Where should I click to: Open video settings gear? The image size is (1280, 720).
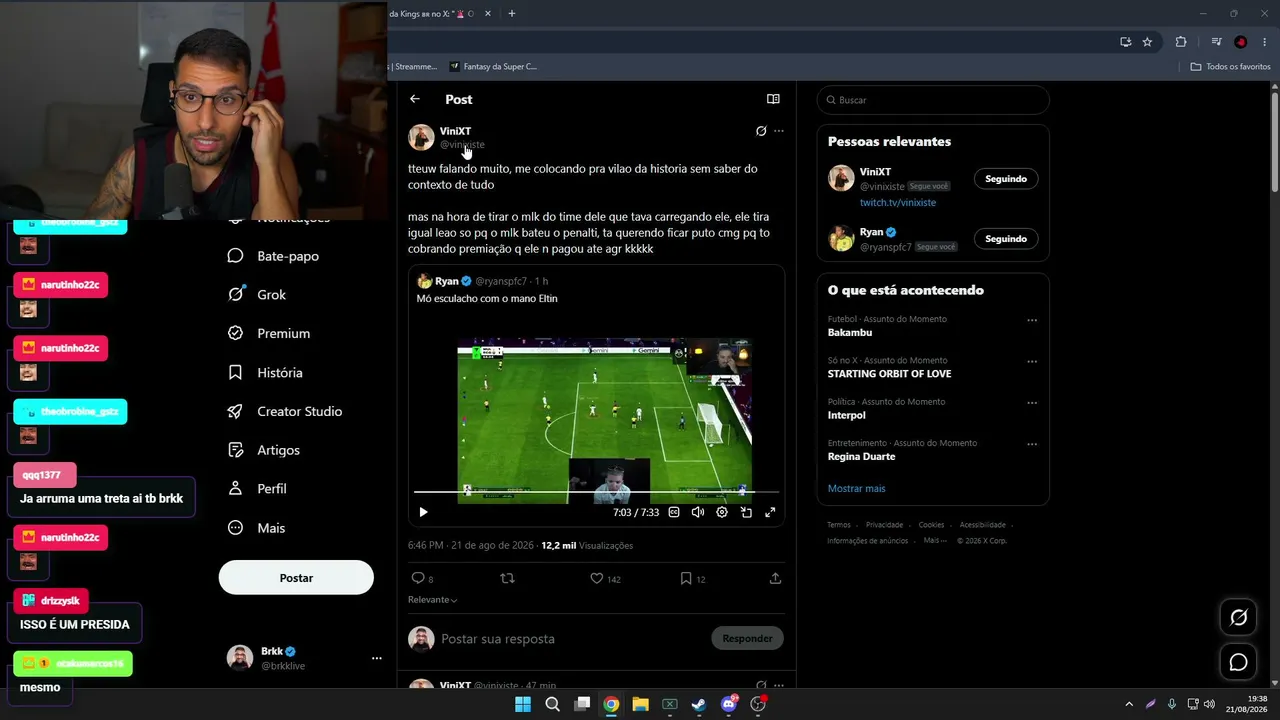[722, 512]
